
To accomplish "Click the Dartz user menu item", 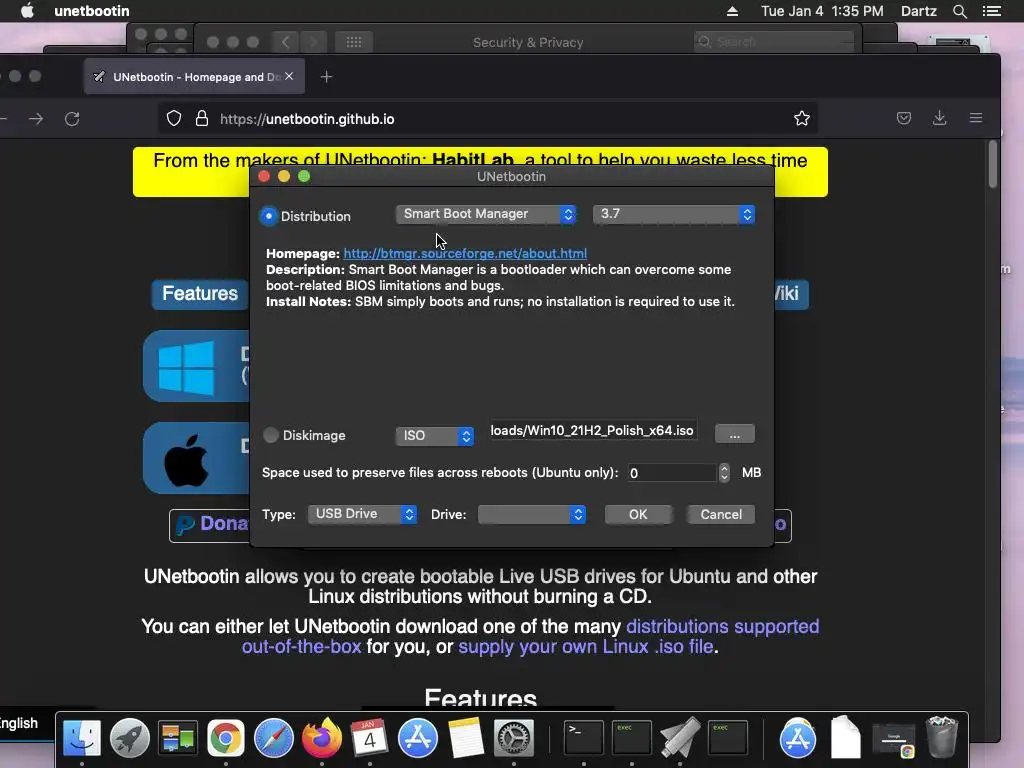I will [918, 11].
